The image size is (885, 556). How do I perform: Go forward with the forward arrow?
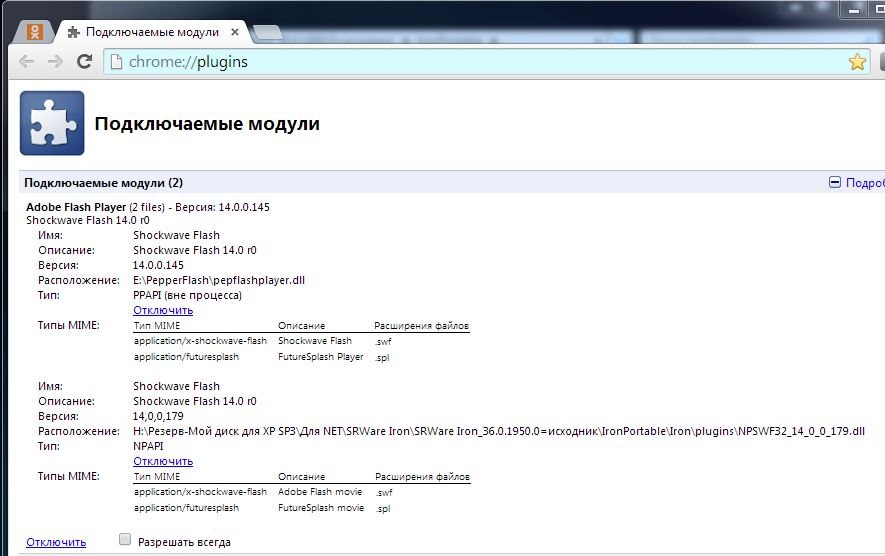pyautogui.click(x=55, y=62)
